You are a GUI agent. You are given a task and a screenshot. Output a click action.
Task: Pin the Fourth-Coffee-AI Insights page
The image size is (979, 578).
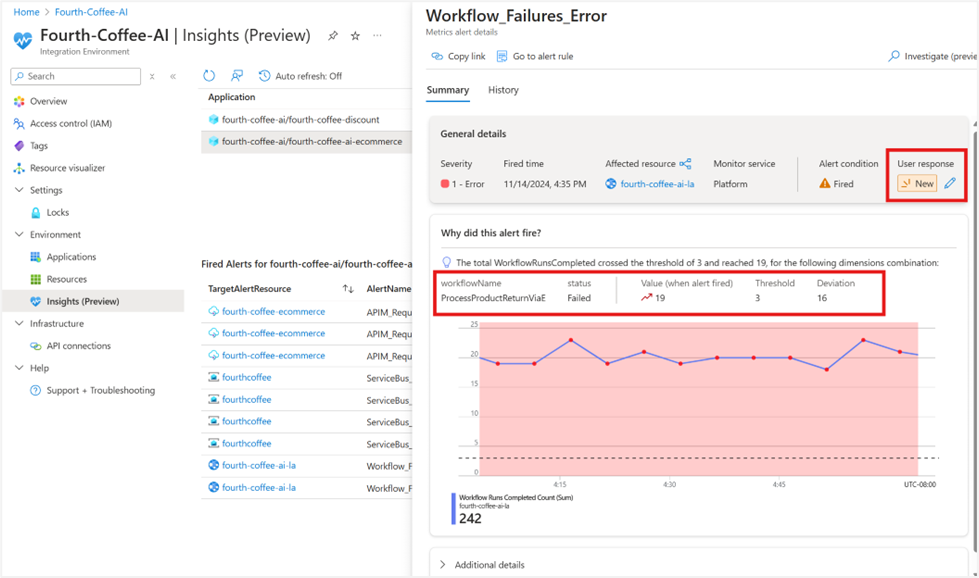(333, 36)
